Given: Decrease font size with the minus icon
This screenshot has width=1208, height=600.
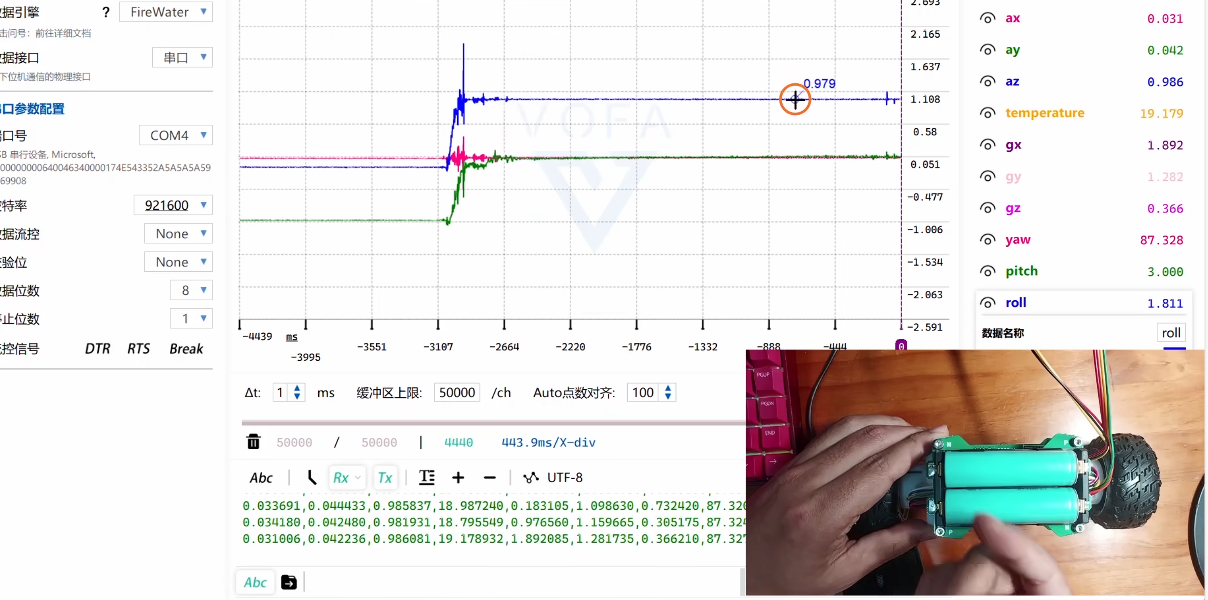Looking at the screenshot, I should (x=489, y=478).
